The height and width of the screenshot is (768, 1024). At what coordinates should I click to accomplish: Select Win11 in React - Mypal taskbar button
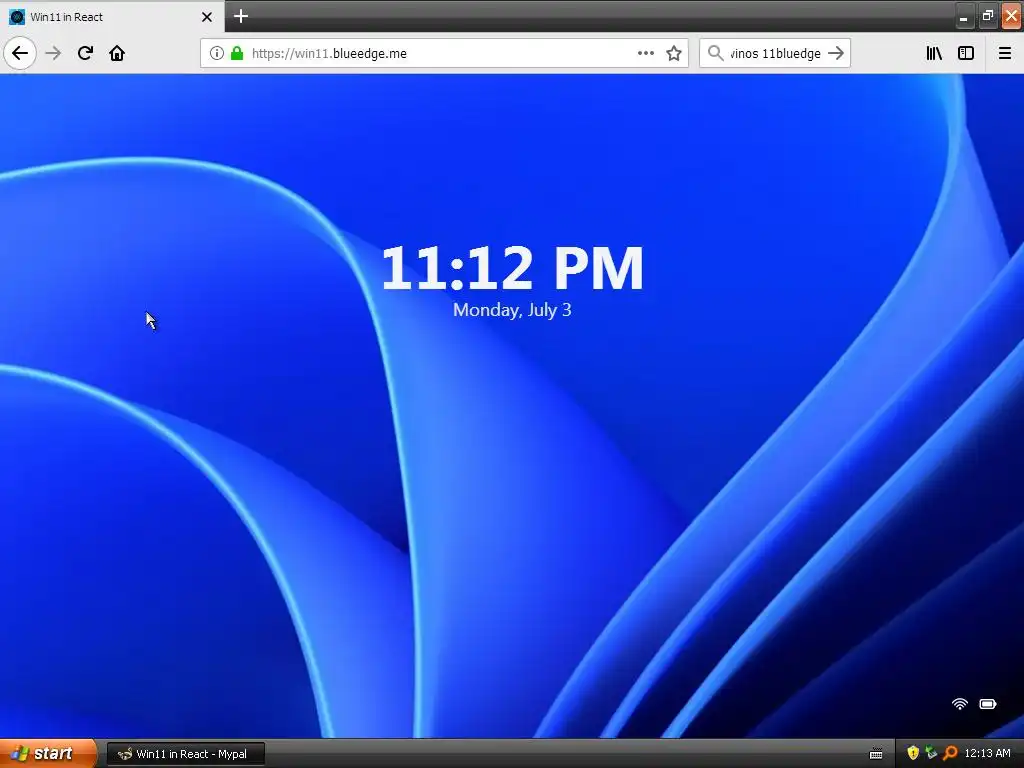(186, 754)
